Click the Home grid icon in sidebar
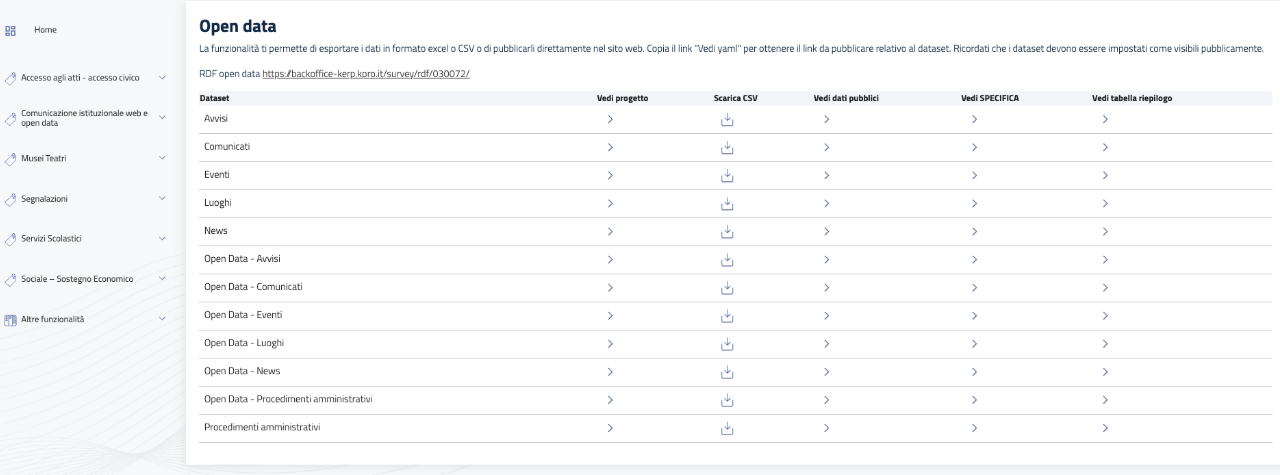The height and width of the screenshot is (475, 1280). [11, 30]
